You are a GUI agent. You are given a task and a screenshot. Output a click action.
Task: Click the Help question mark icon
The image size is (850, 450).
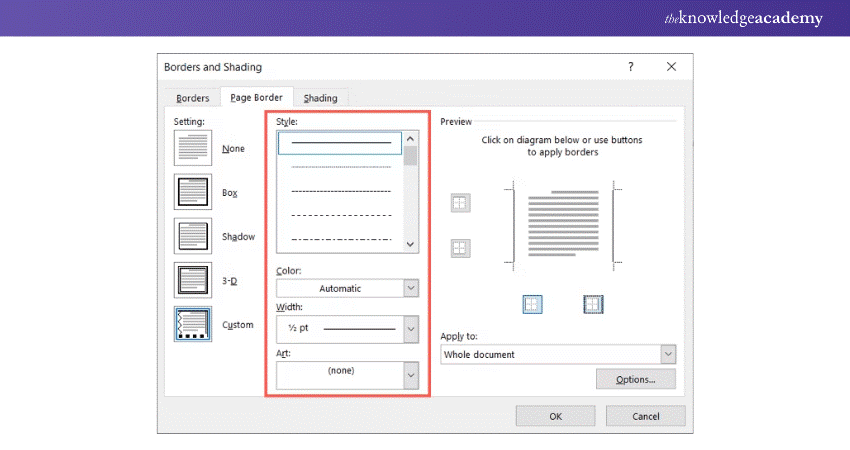[630, 67]
